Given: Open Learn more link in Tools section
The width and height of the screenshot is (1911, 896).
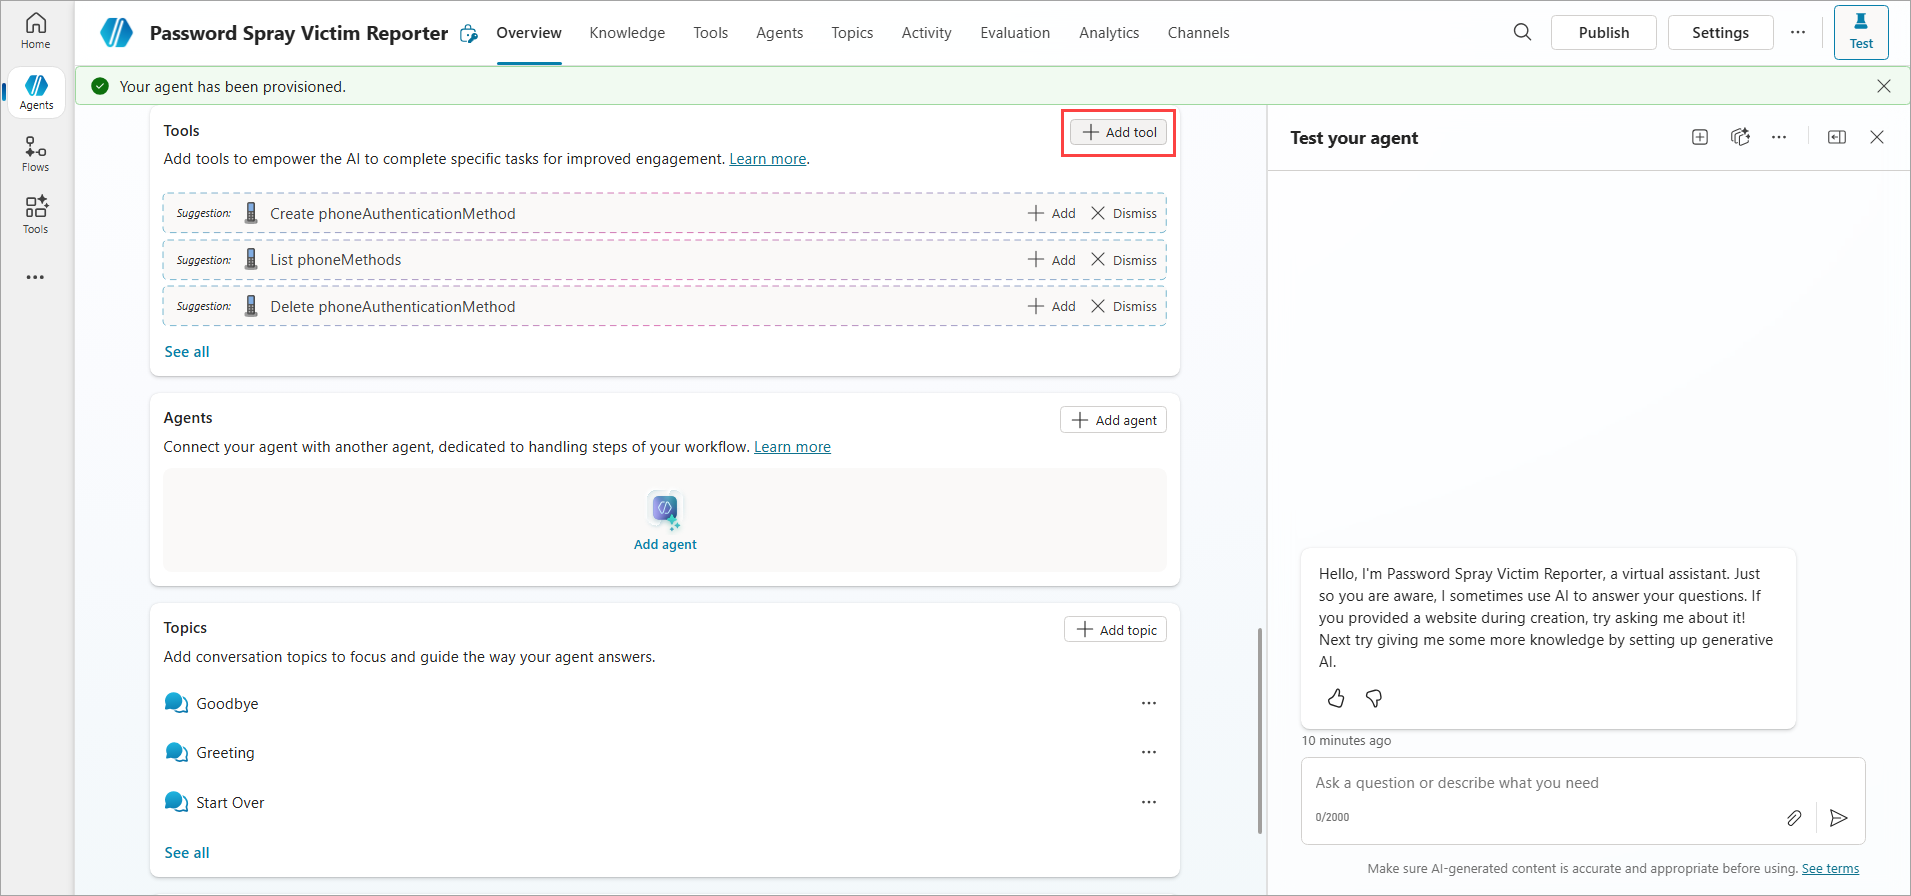Looking at the screenshot, I should pos(767,159).
